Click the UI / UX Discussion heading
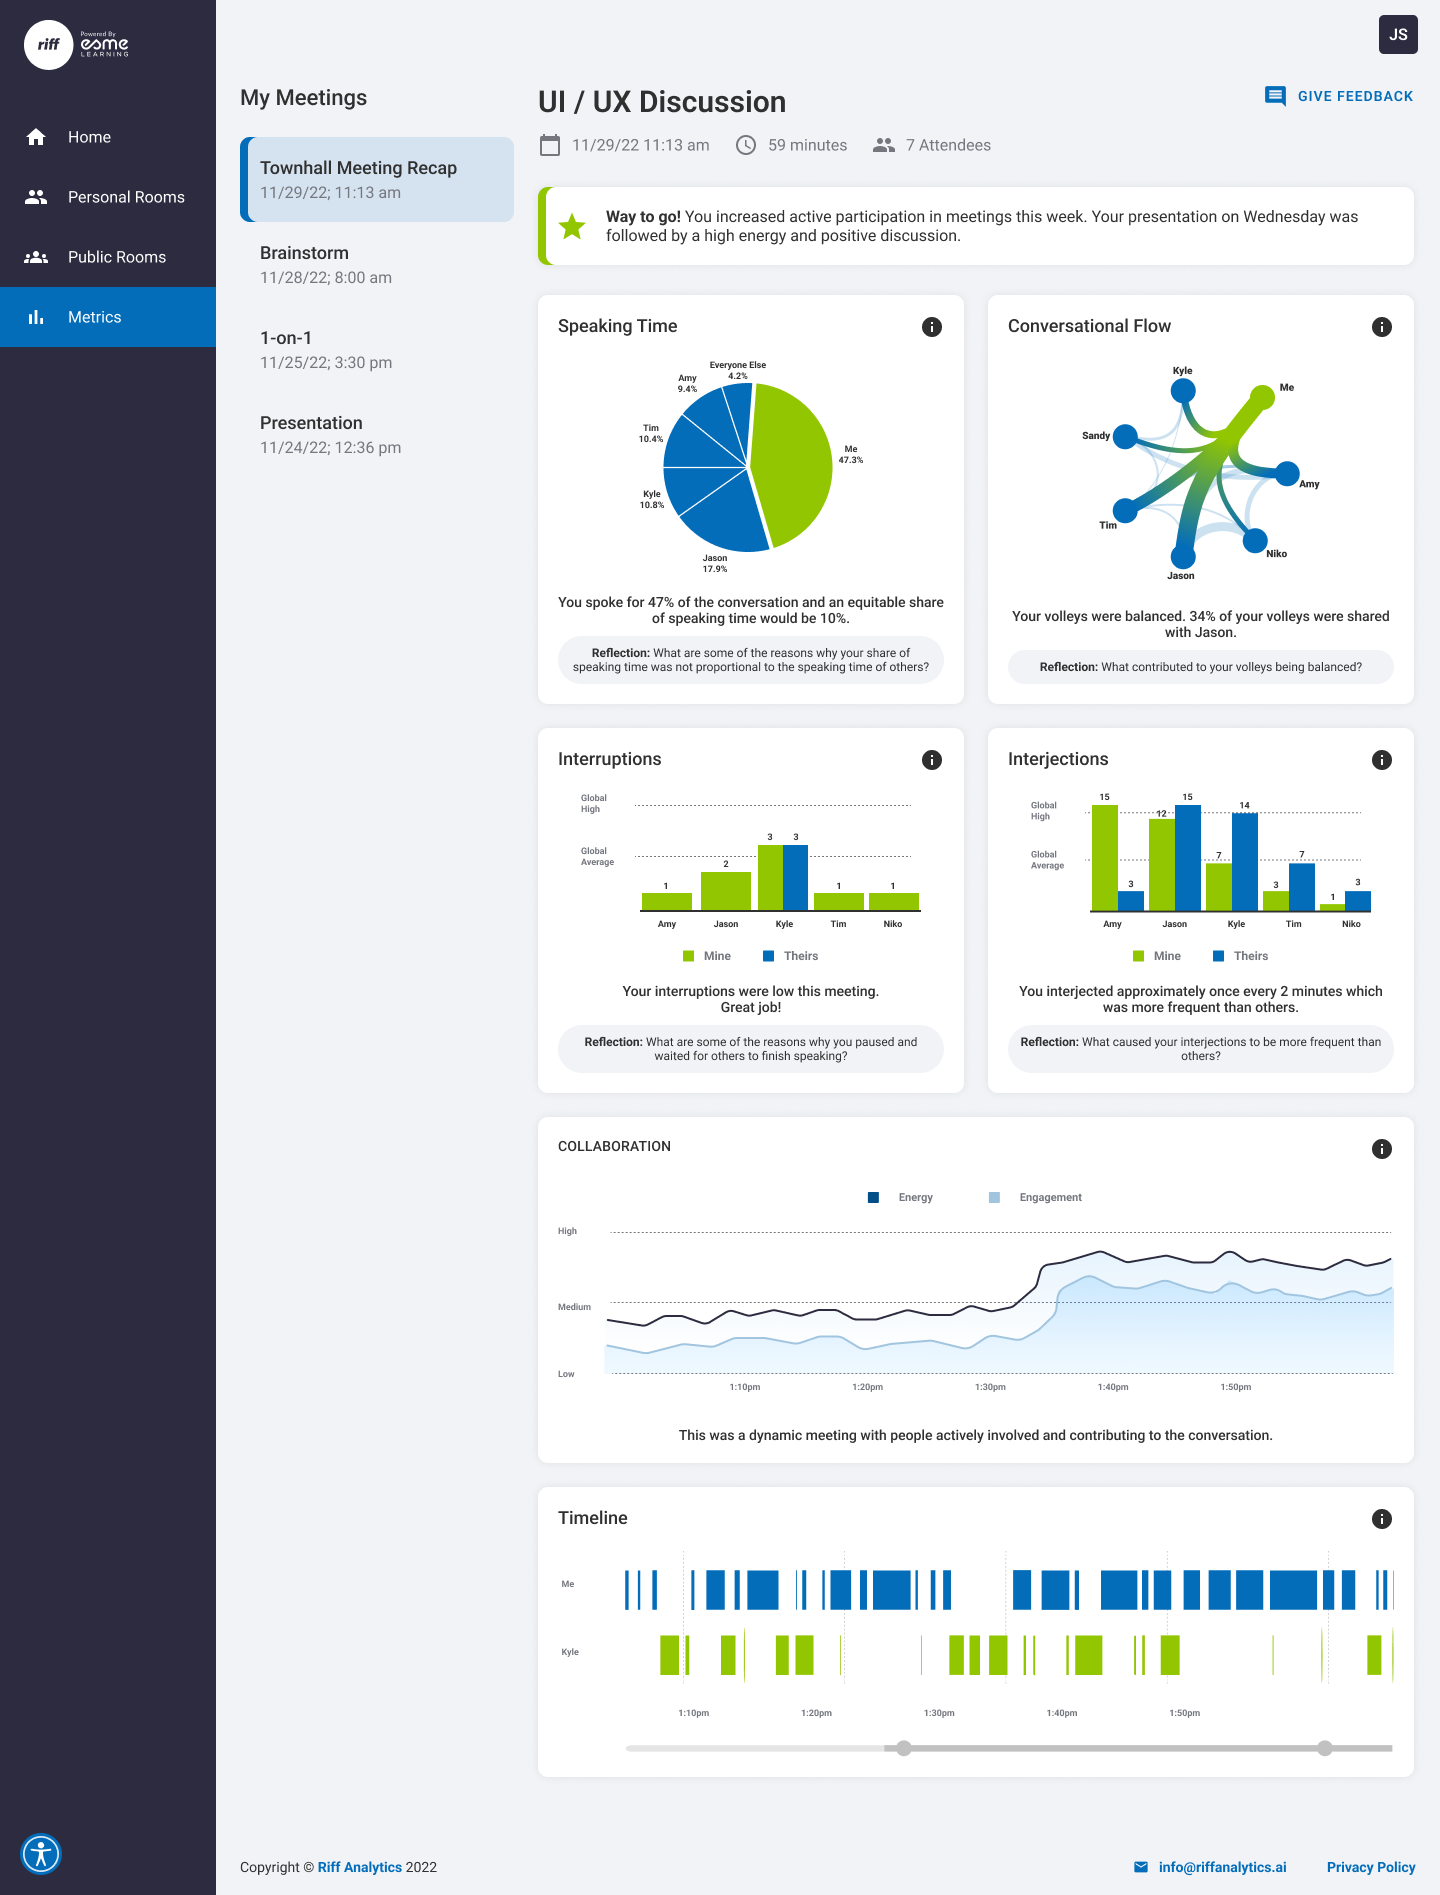This screenshot has width=1440, height=1895. [x=662, y=102]
